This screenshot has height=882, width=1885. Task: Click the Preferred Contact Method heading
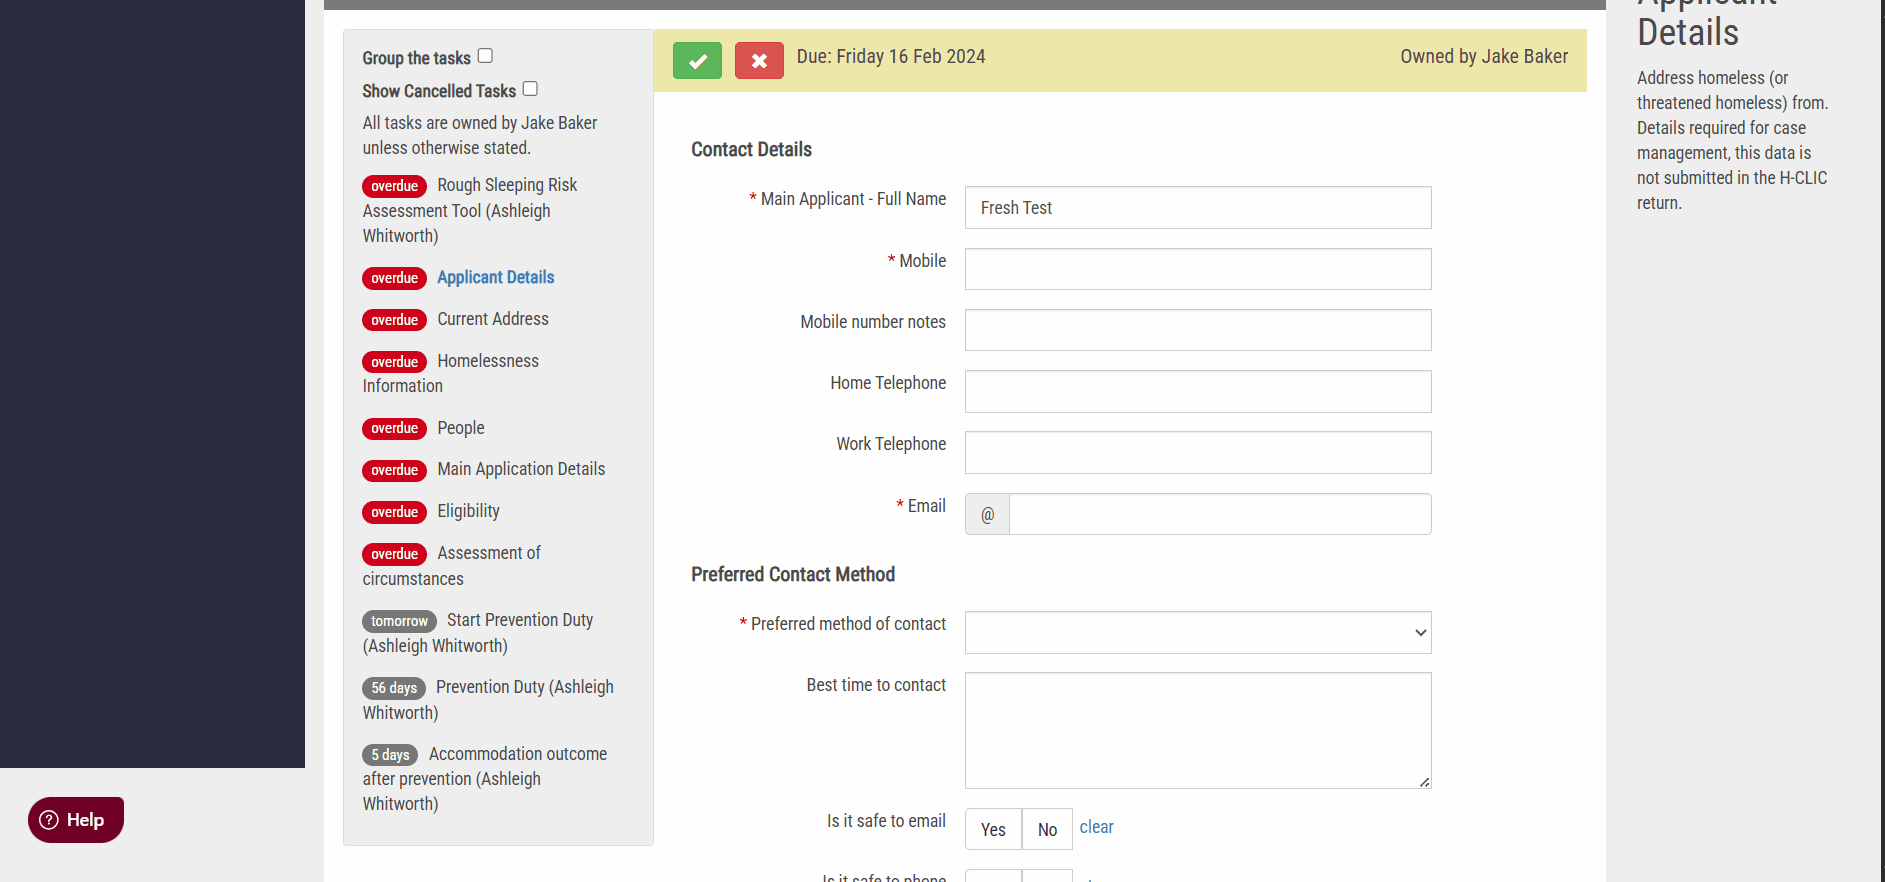pos(793,574)
